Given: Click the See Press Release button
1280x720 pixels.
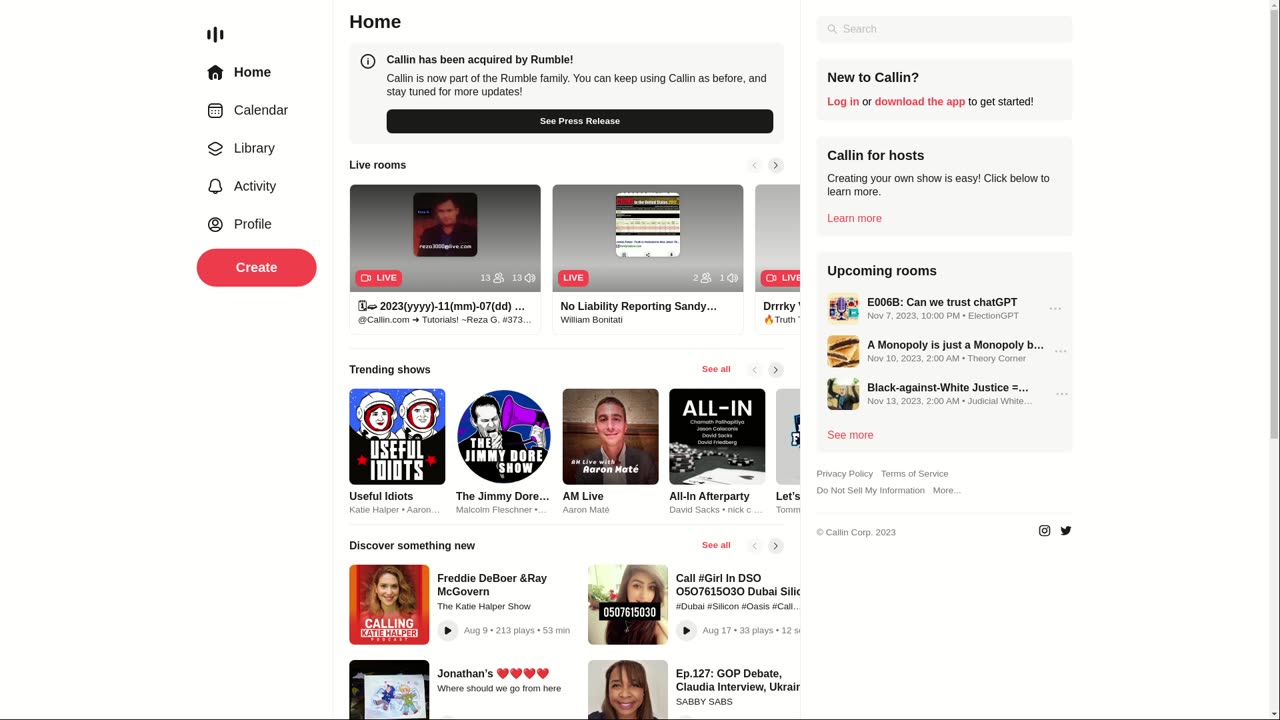Looking at the screenshot, I should [x=580, y=121].
